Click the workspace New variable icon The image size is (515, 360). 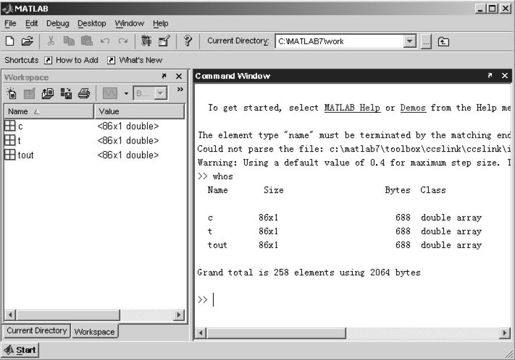12,93
